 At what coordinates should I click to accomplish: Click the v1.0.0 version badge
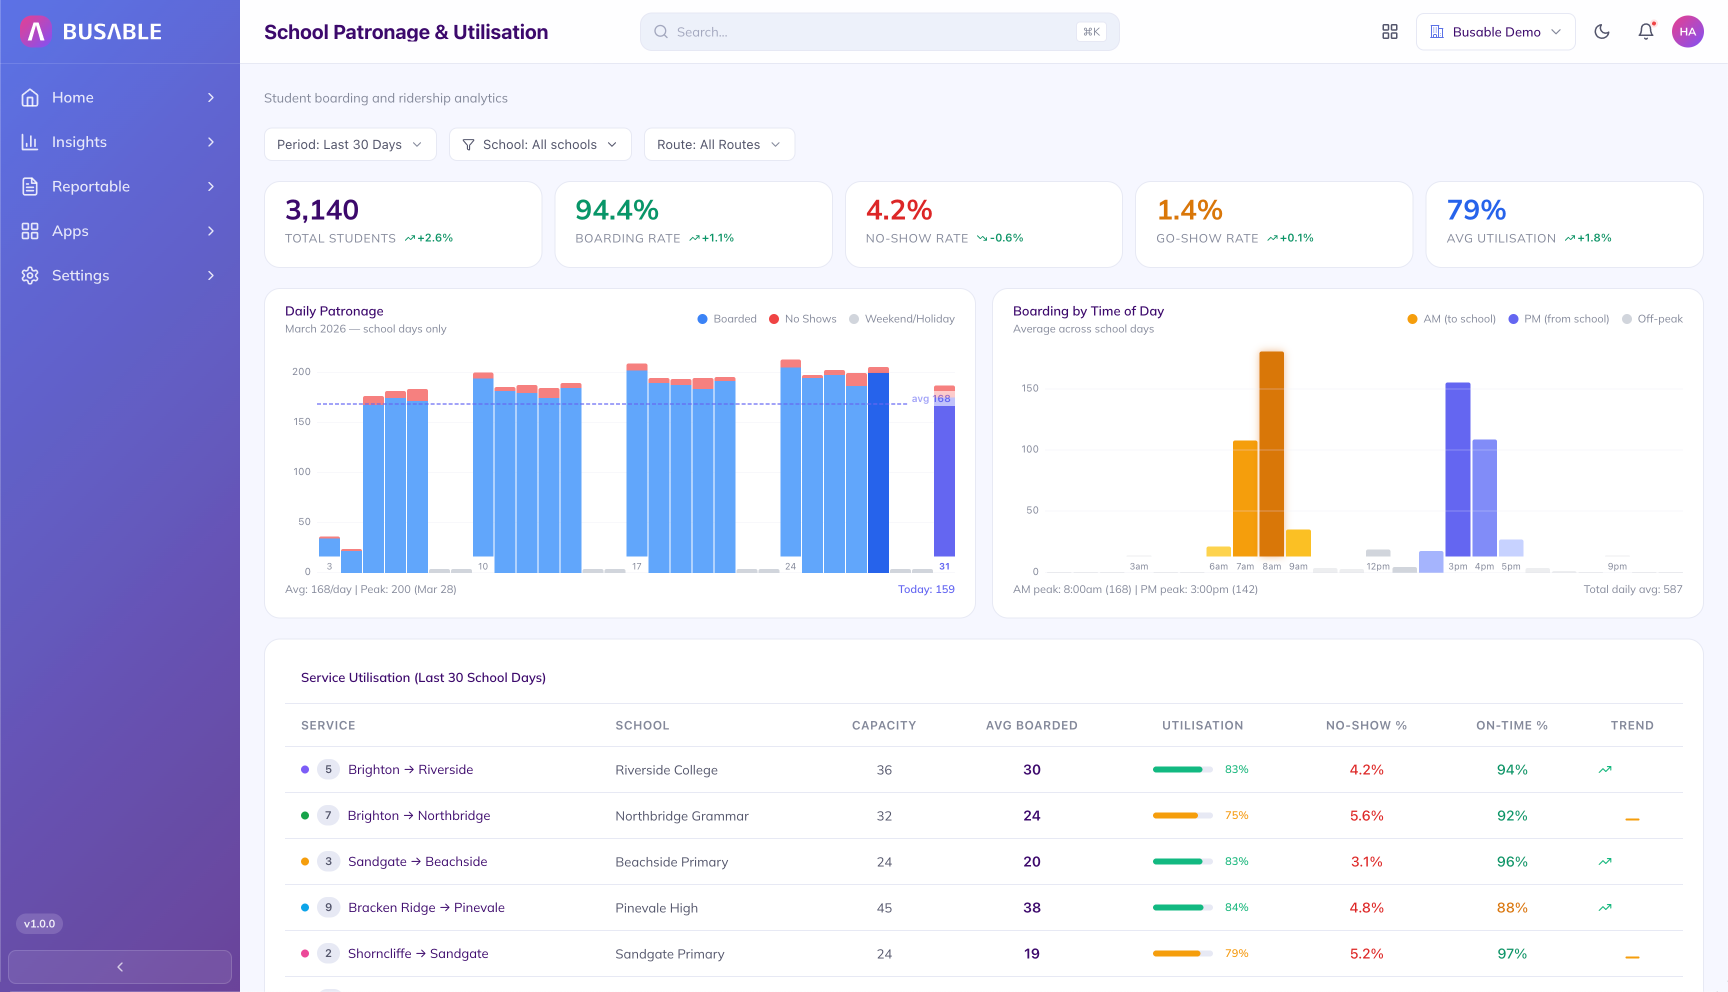(40, 924)
